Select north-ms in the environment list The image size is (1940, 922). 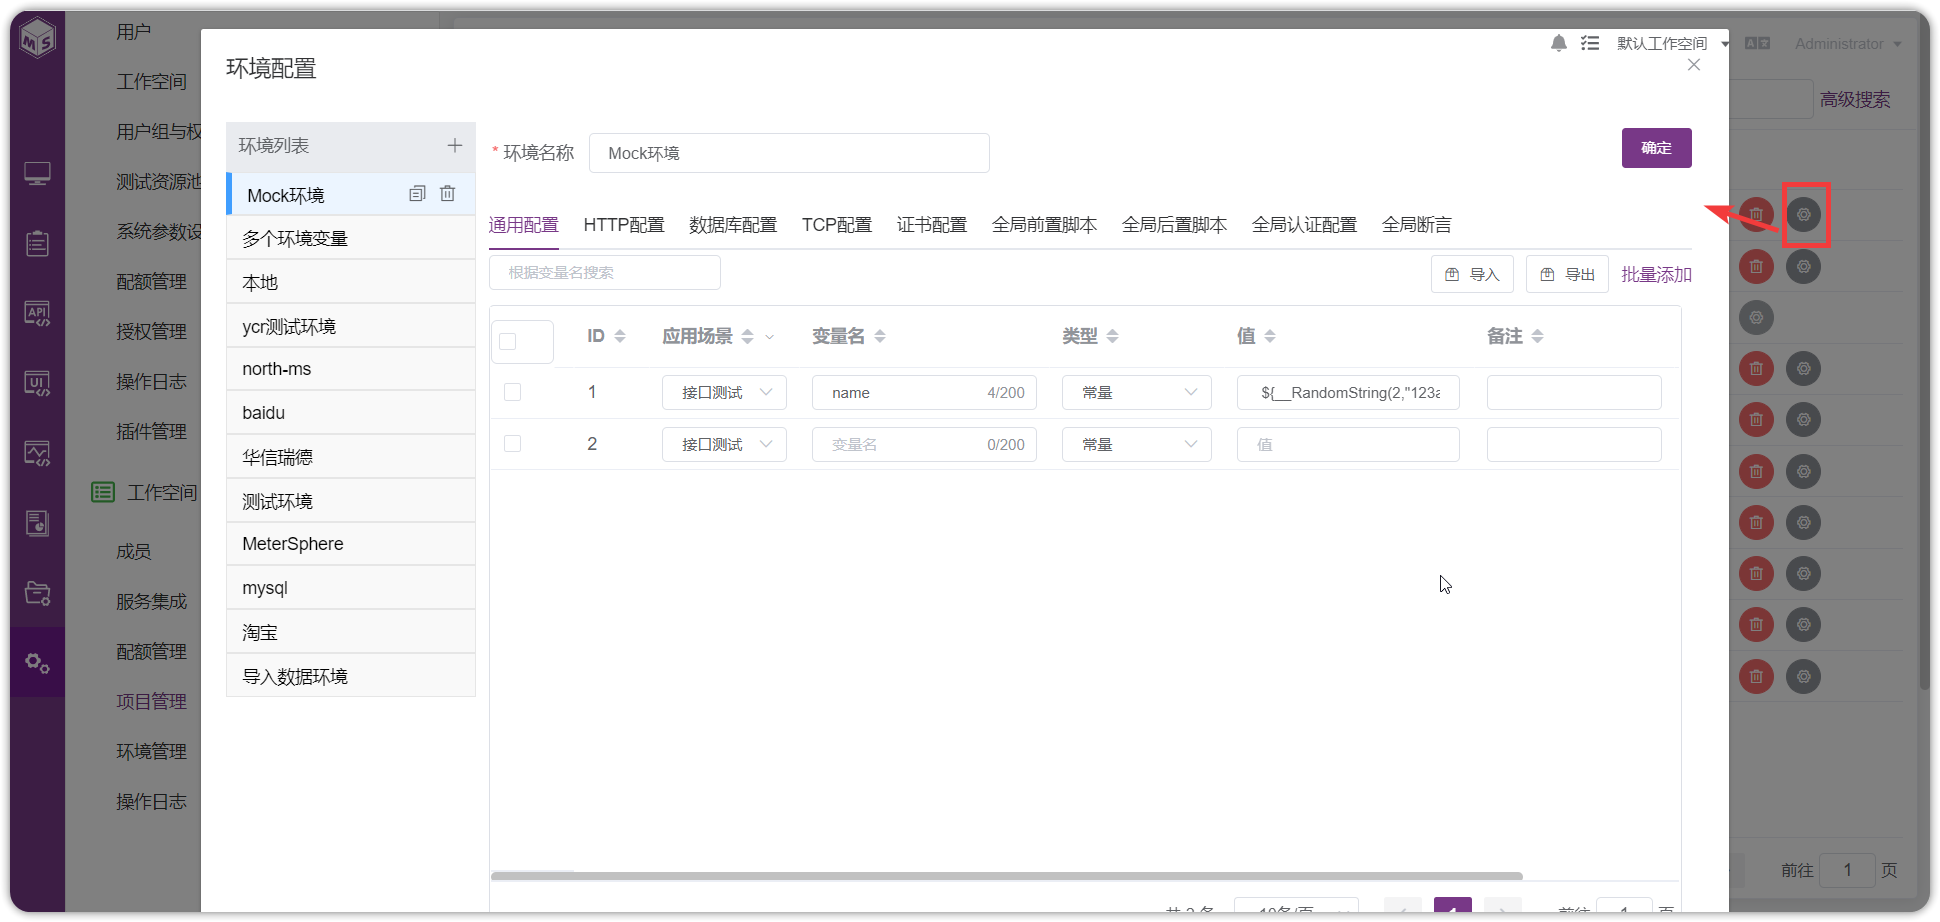[351, 369]
